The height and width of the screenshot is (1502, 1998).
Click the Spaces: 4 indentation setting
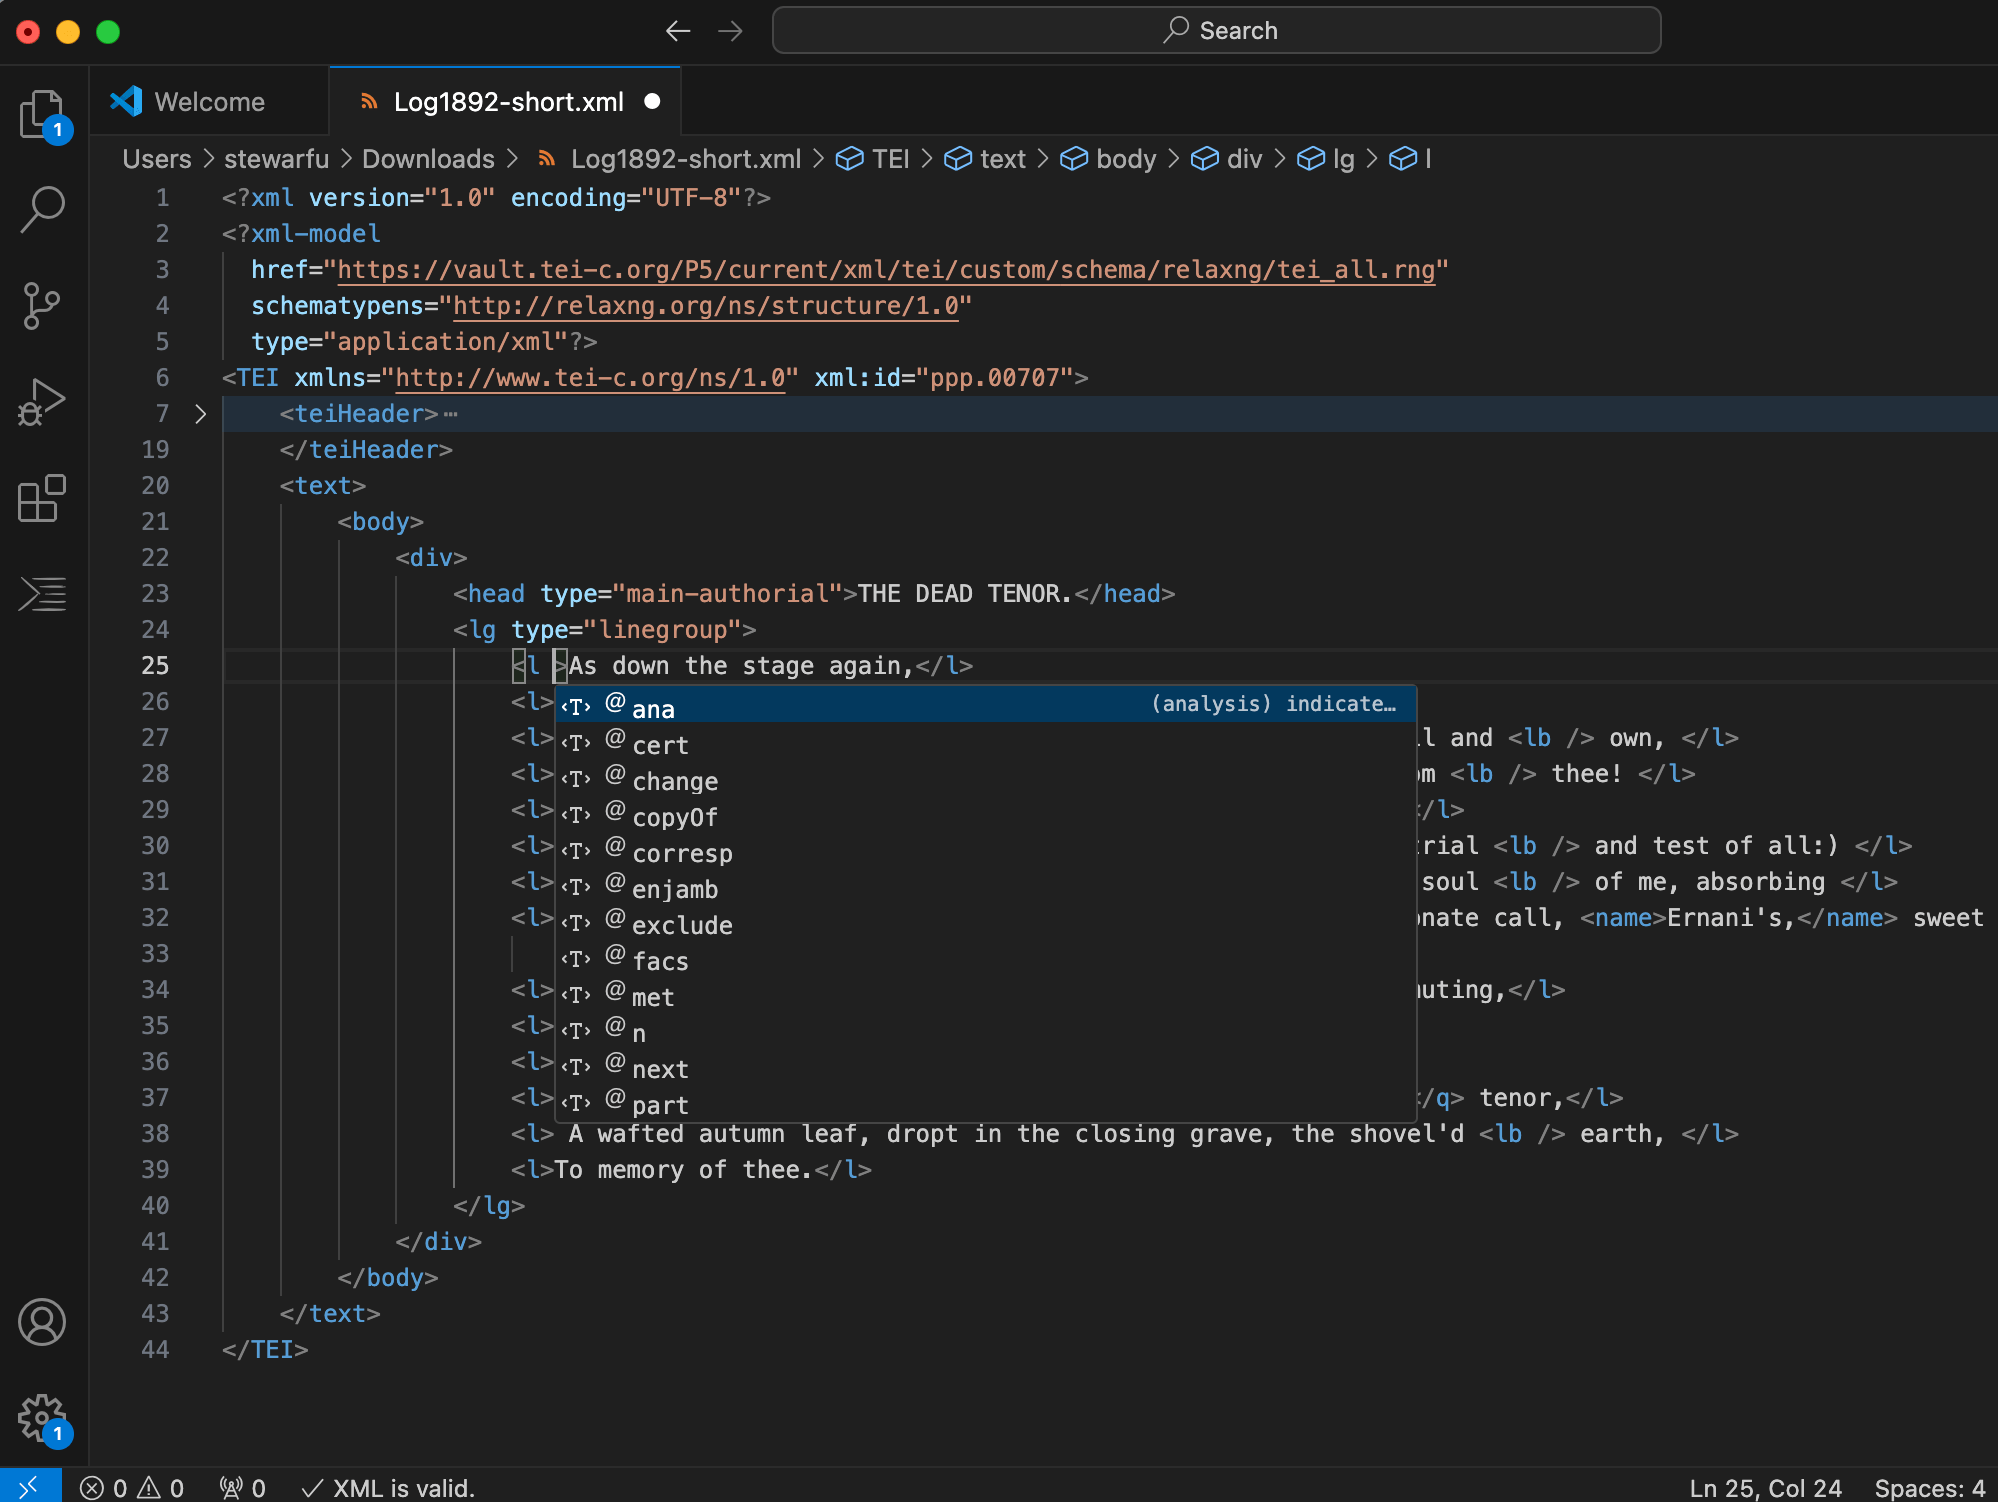click(x=1929, y=1488)
